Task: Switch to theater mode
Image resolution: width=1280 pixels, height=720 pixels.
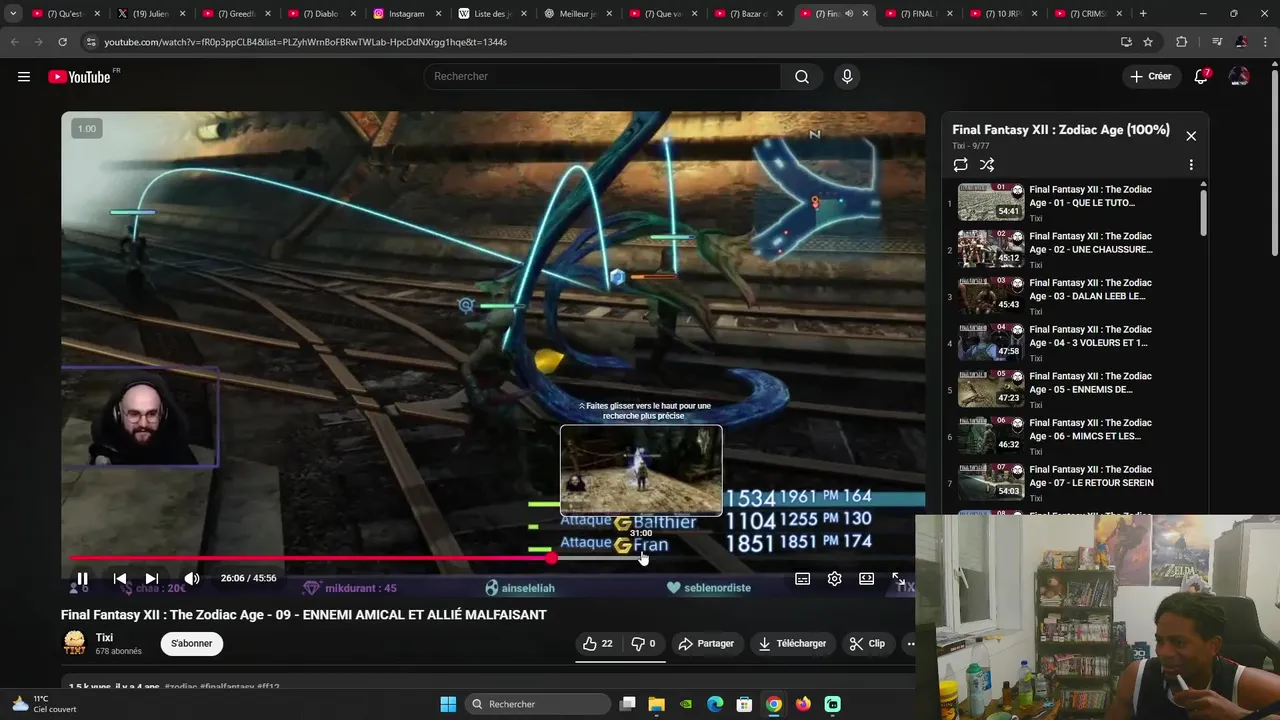Action: point(866,578)
